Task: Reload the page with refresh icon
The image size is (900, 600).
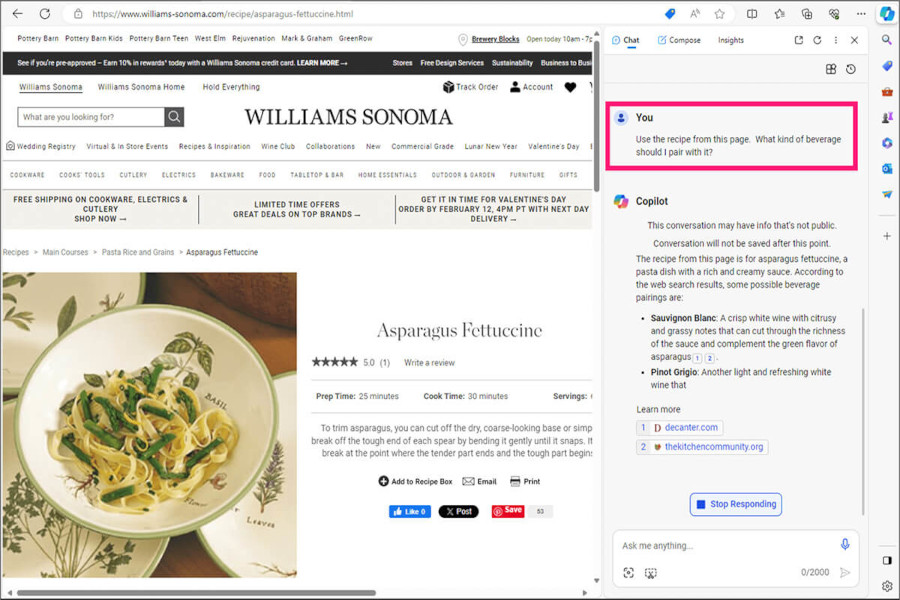Action: tap(45, 13)
